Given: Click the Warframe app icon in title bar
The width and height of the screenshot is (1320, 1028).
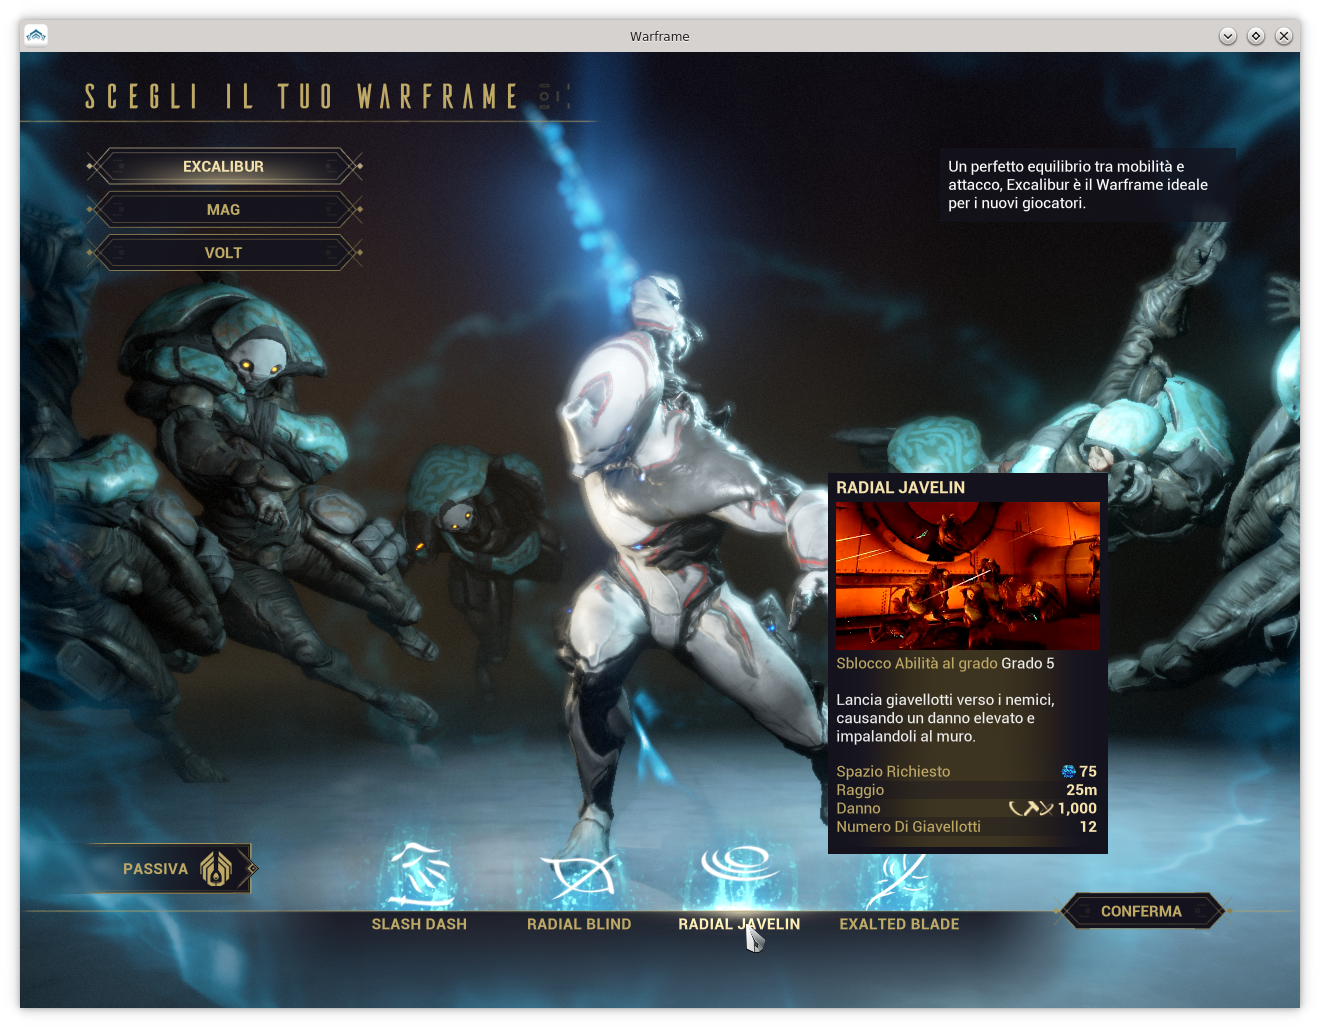Looking at the screenshot, I should pyautogui.click(x=36, y=35).
